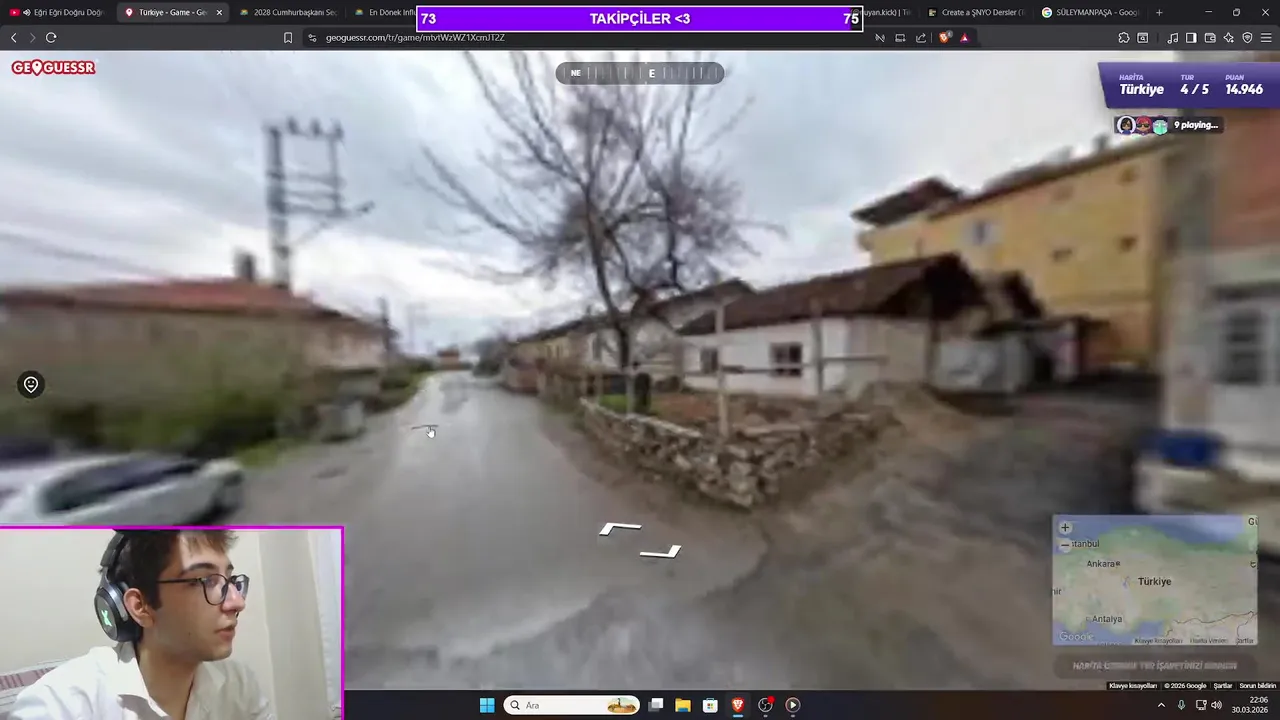Image resolution: width=1280 pixels, height=720 pixels.
Task: Click the Street View compass bar
Action: [639, 73]
